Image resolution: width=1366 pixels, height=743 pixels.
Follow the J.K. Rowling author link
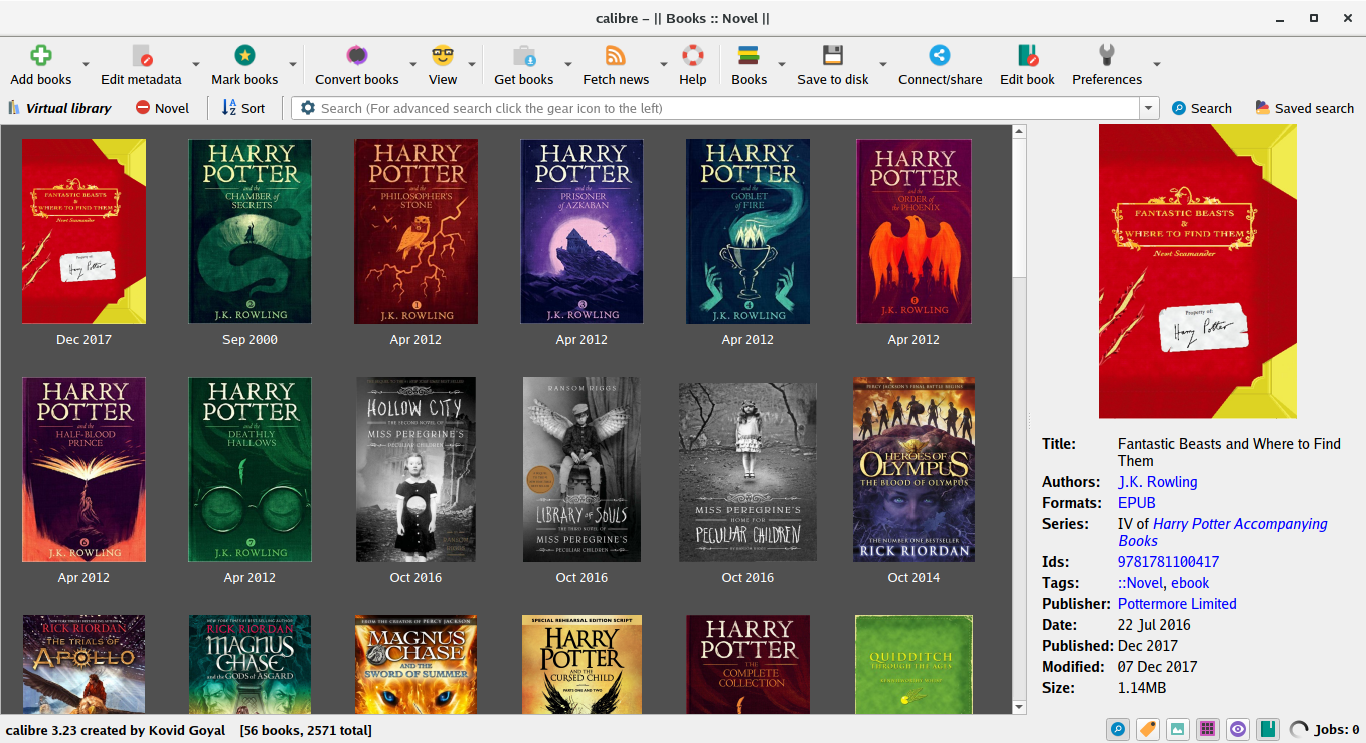(1157, 482)
